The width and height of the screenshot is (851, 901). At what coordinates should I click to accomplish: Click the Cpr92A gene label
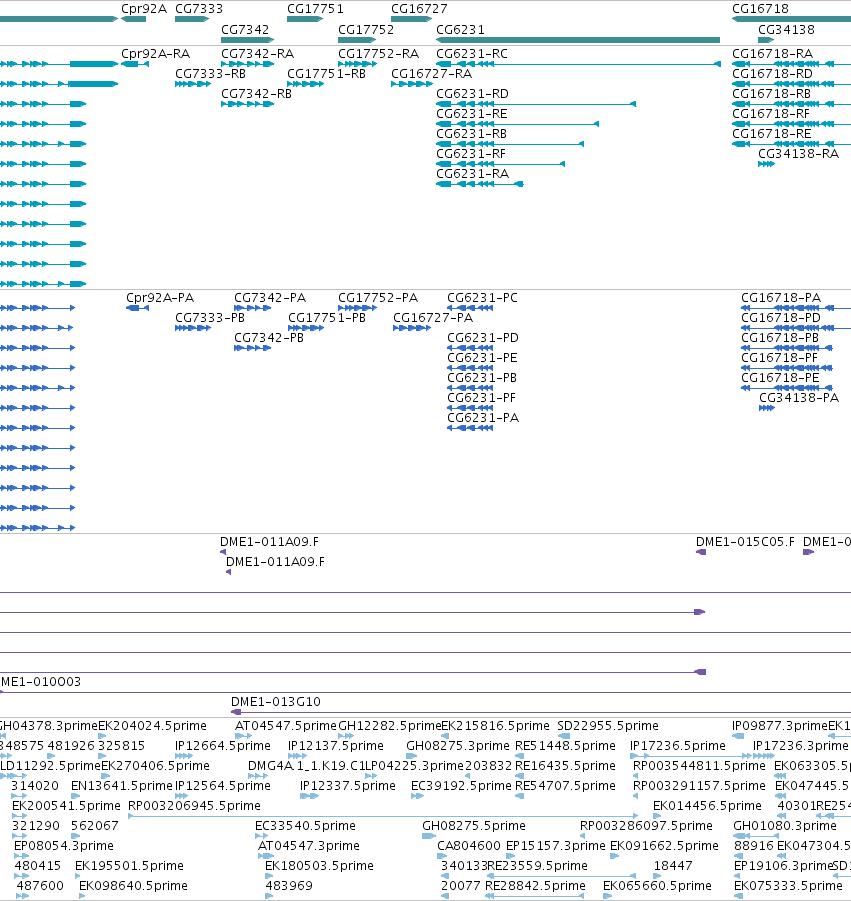[x=144, y=9]
